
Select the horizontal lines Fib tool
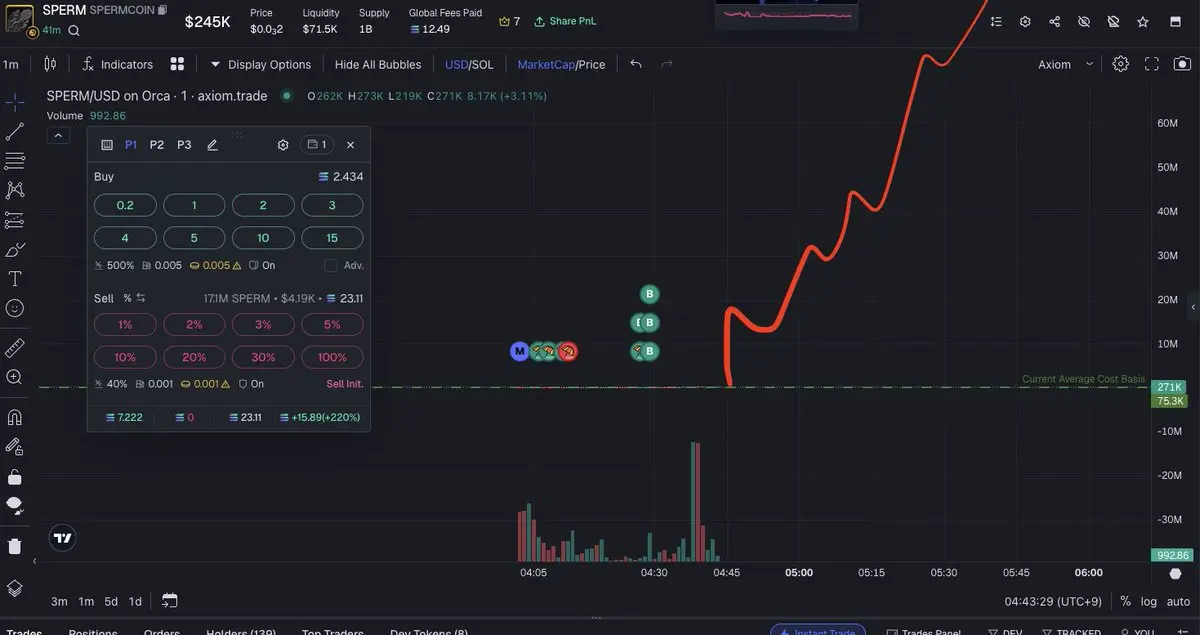pos(15,160)
